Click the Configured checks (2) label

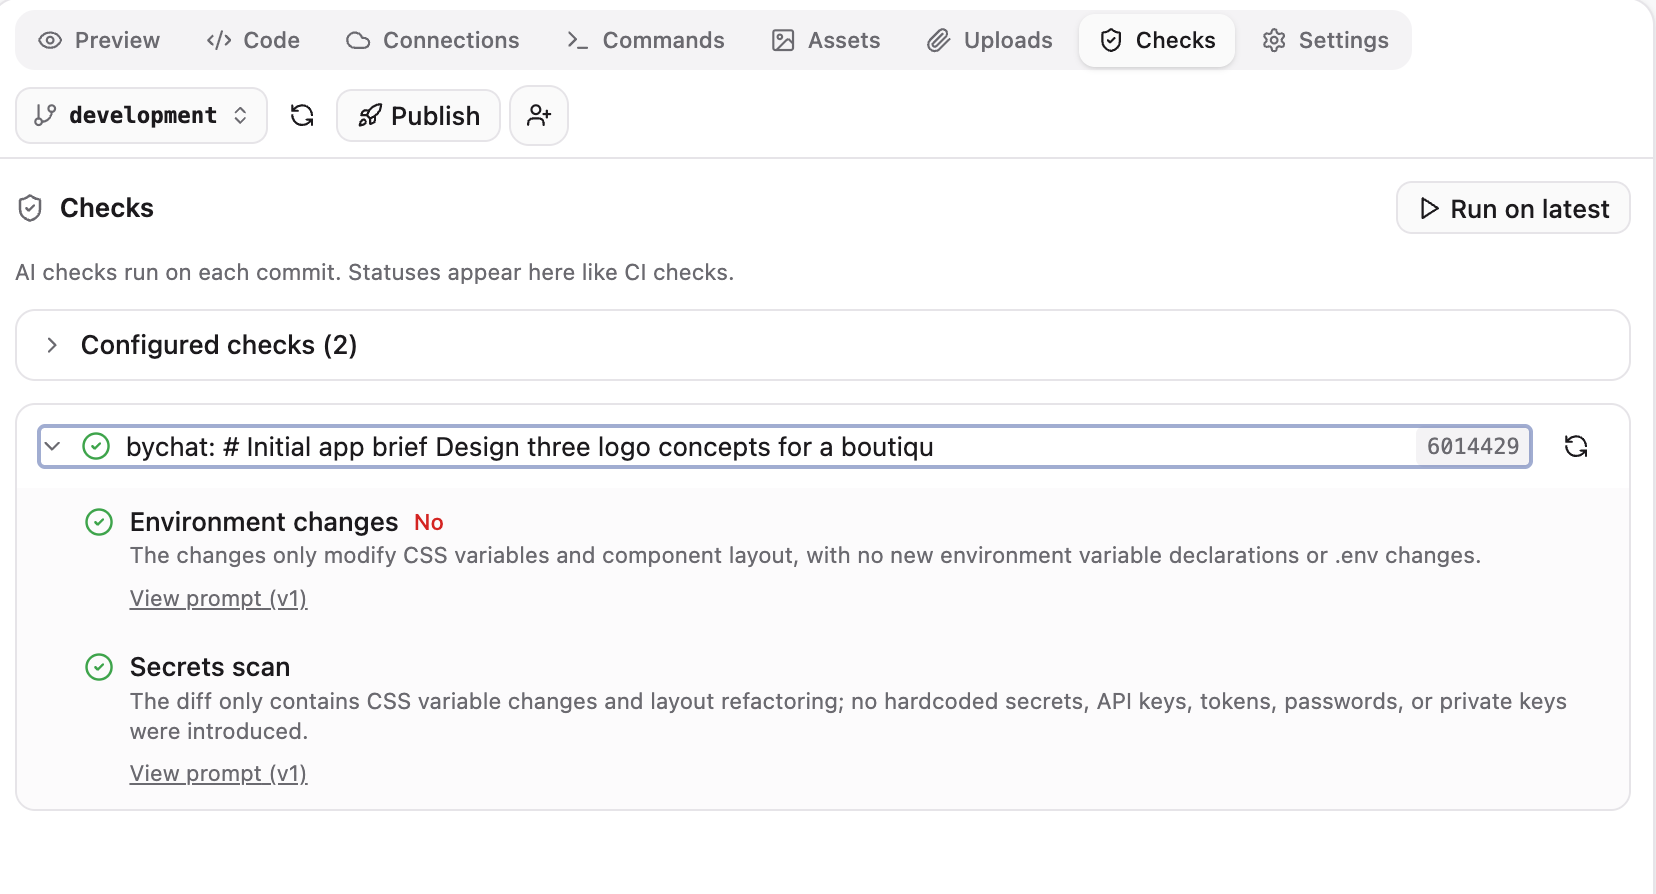point(219,345)
